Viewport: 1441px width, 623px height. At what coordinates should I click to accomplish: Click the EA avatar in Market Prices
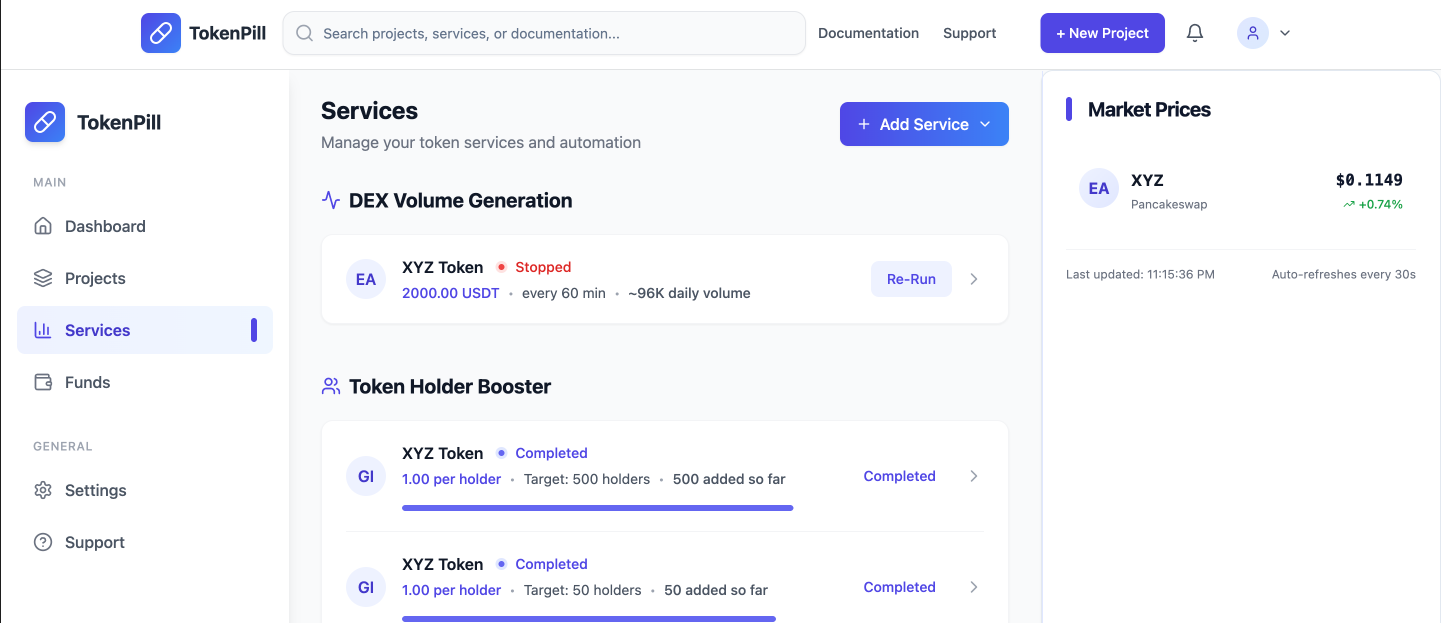point(1098,189)
